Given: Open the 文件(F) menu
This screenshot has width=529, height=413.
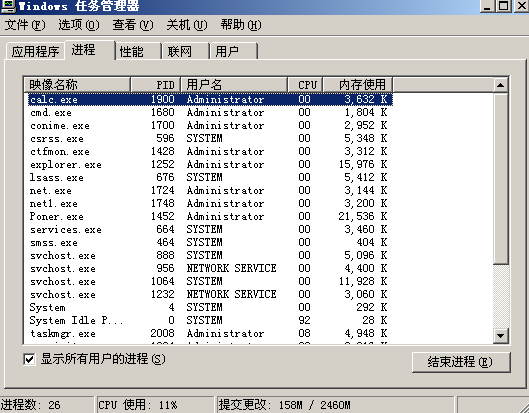Looking at the screenshot, I should pos(25,25).
